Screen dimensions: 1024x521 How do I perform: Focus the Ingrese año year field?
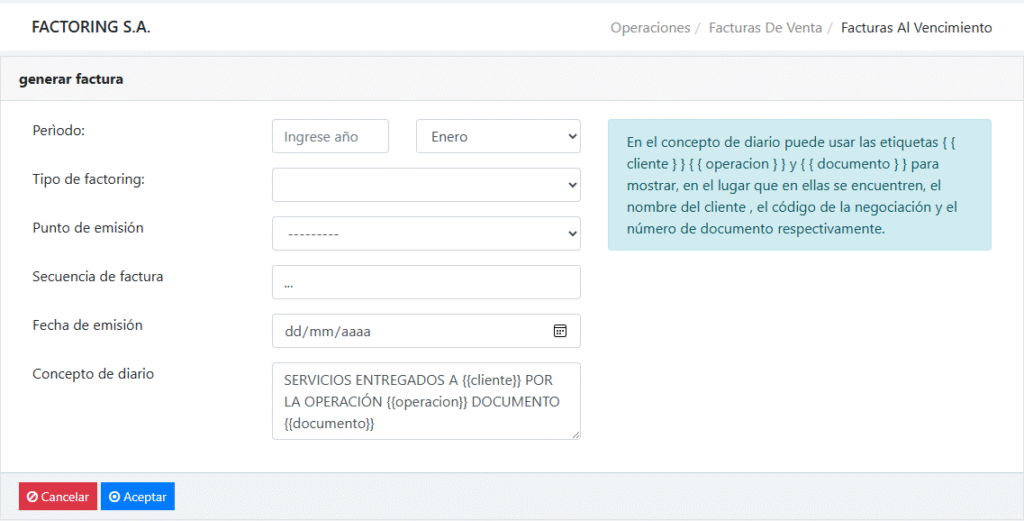[x=330, y=137]
